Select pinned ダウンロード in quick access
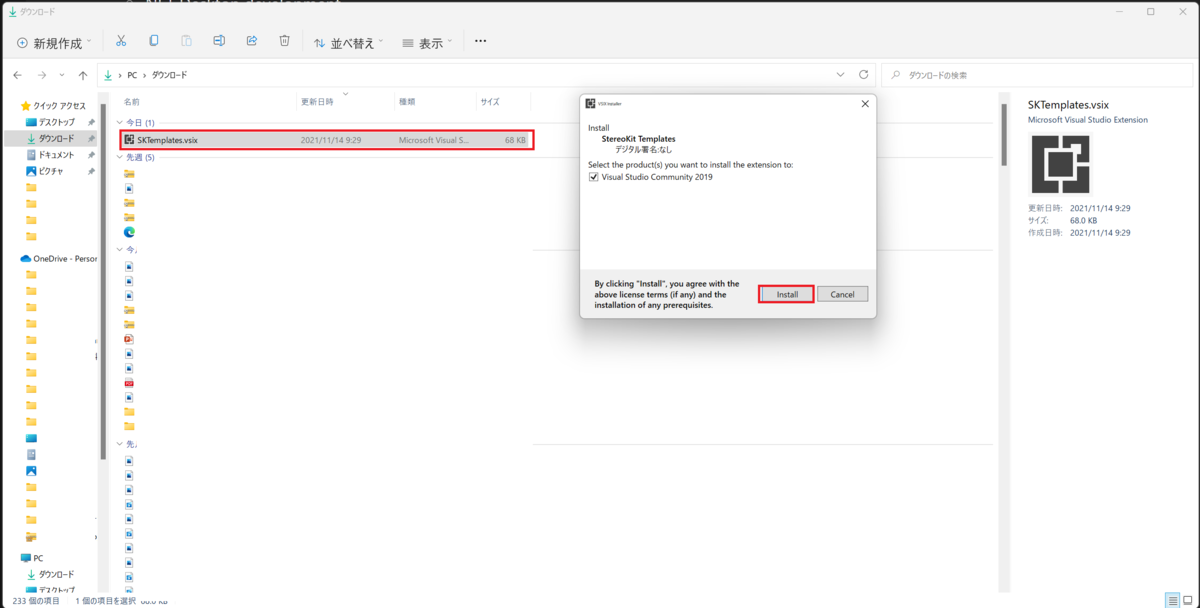 click(x=56, y=138)
